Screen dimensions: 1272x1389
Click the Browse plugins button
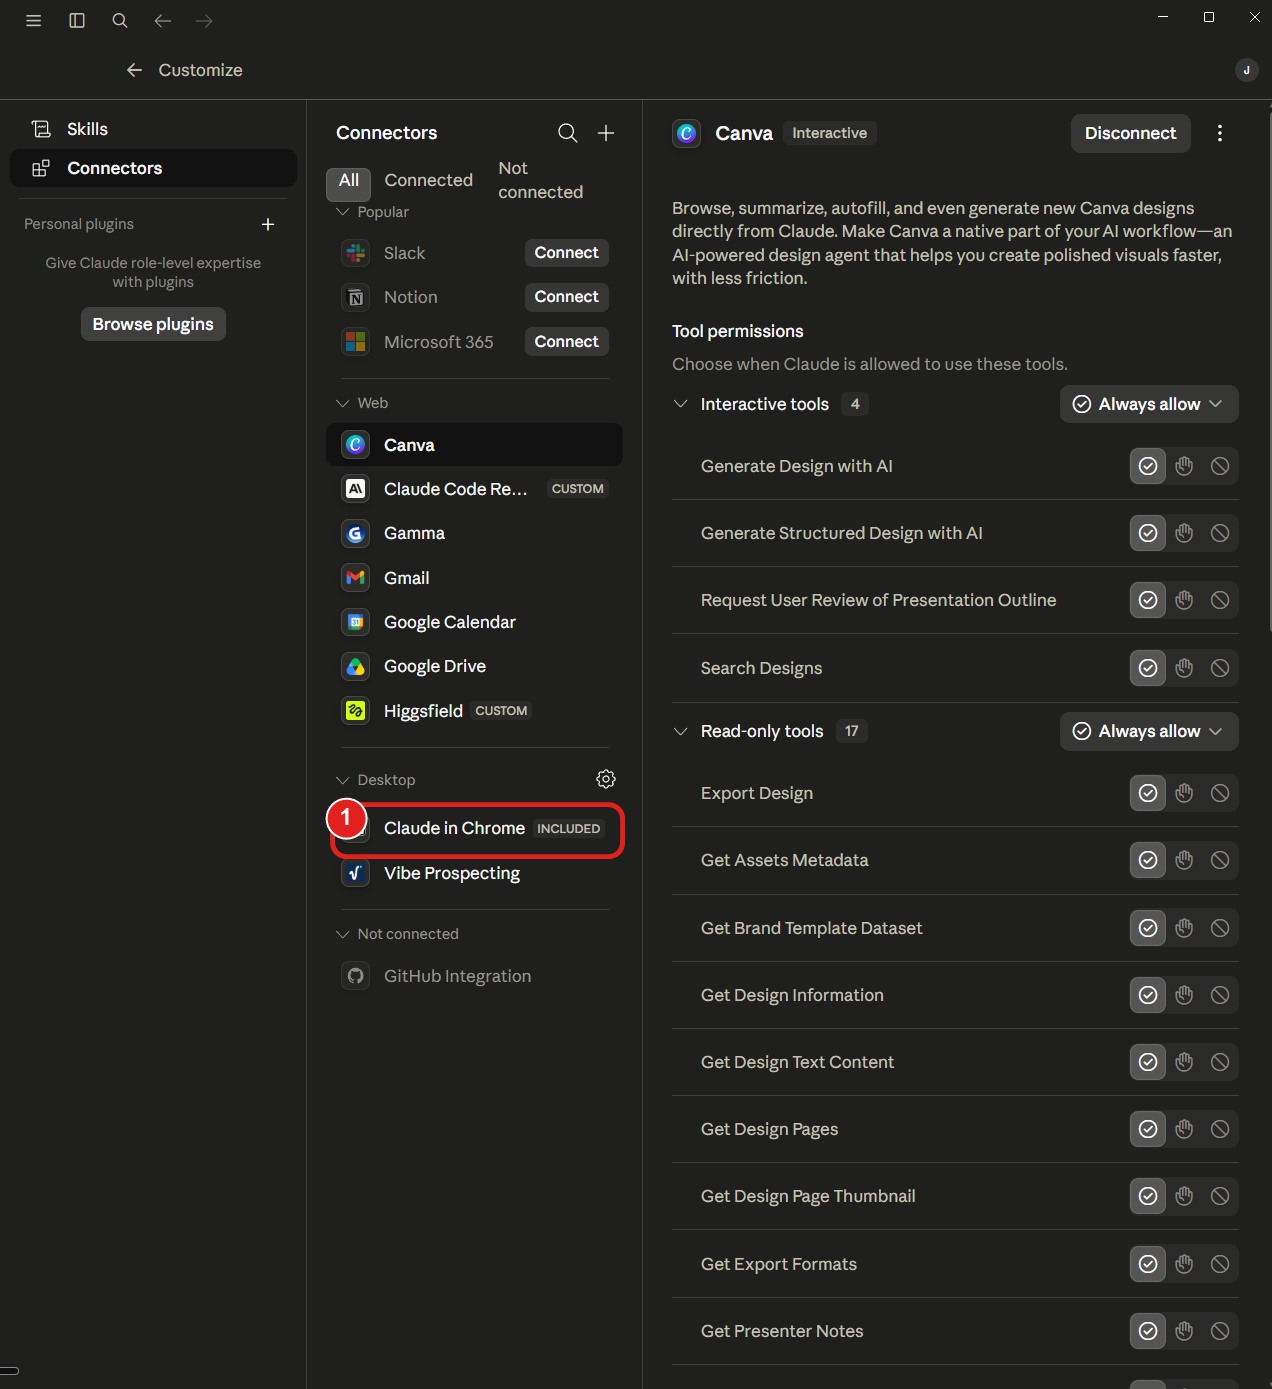pos(153,324)
